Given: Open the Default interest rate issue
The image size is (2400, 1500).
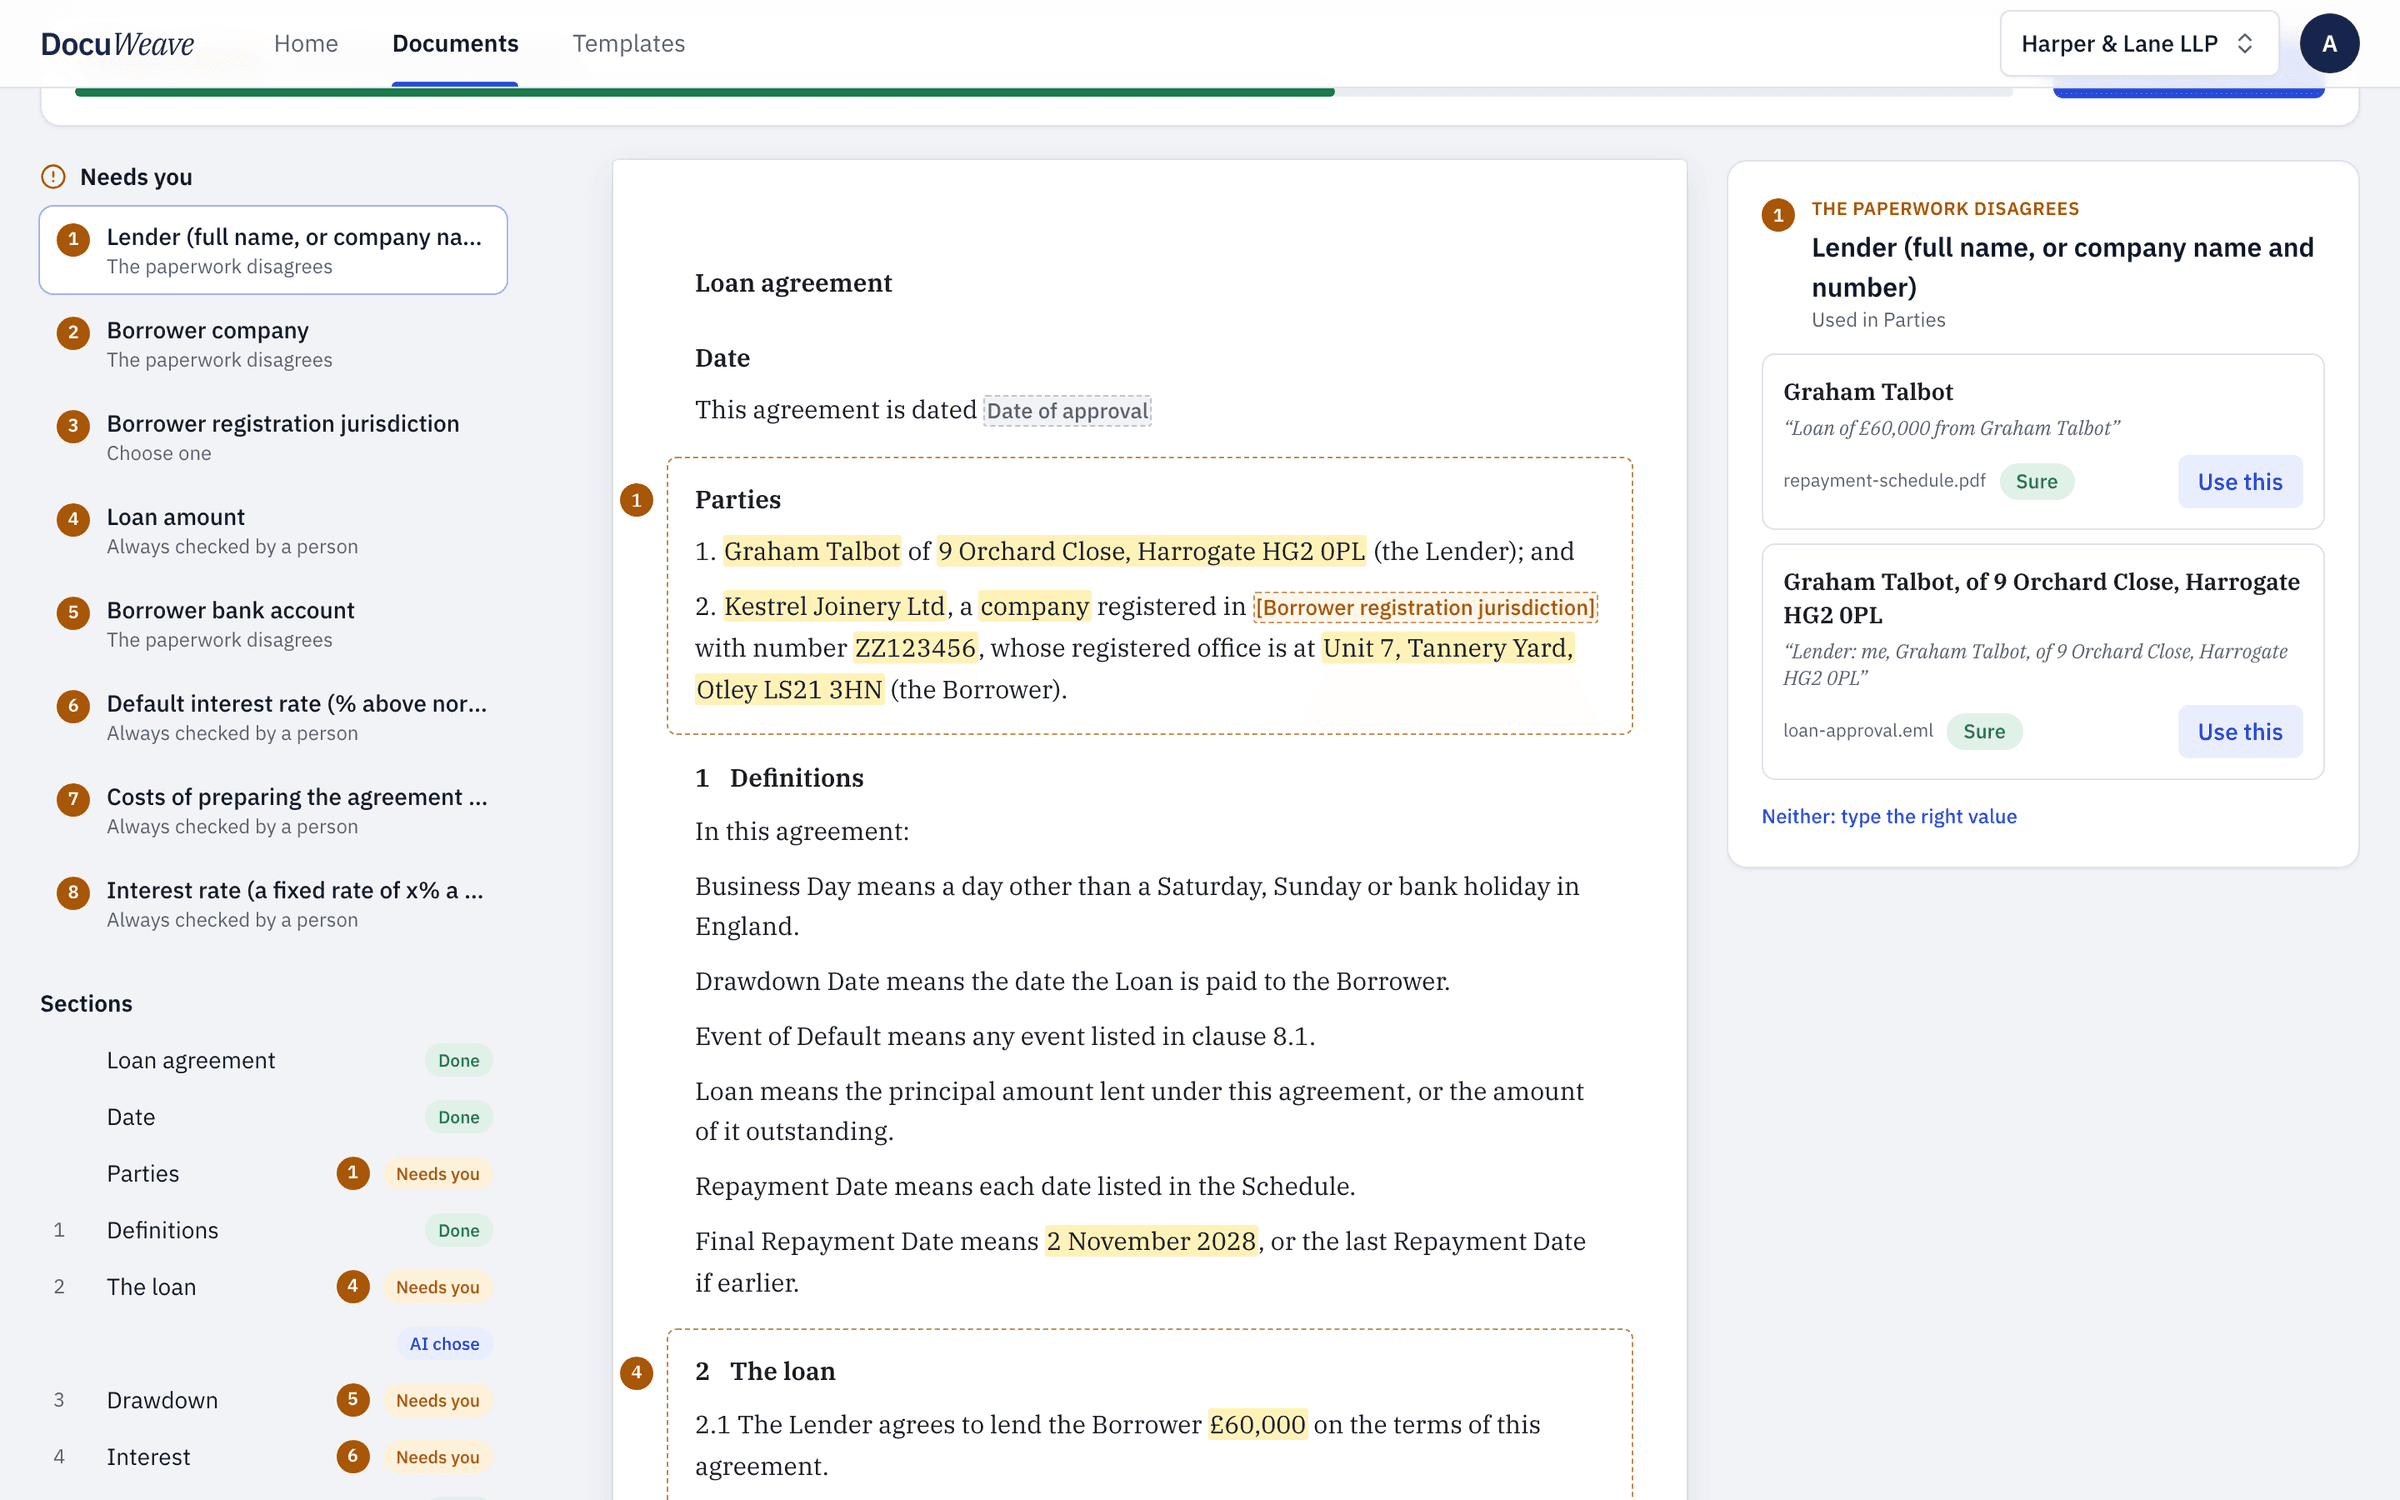Looking at the screenshot, I should click(273, 717).
